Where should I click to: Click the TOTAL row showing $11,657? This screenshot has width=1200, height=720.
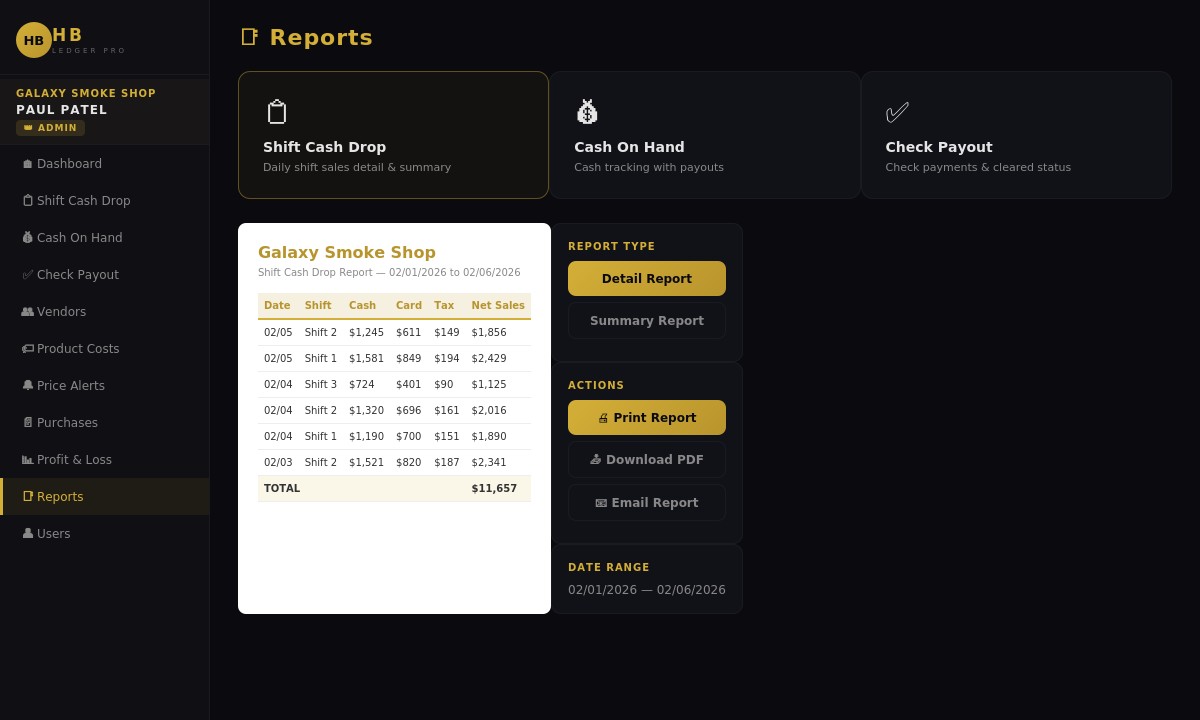click(394, 488)
